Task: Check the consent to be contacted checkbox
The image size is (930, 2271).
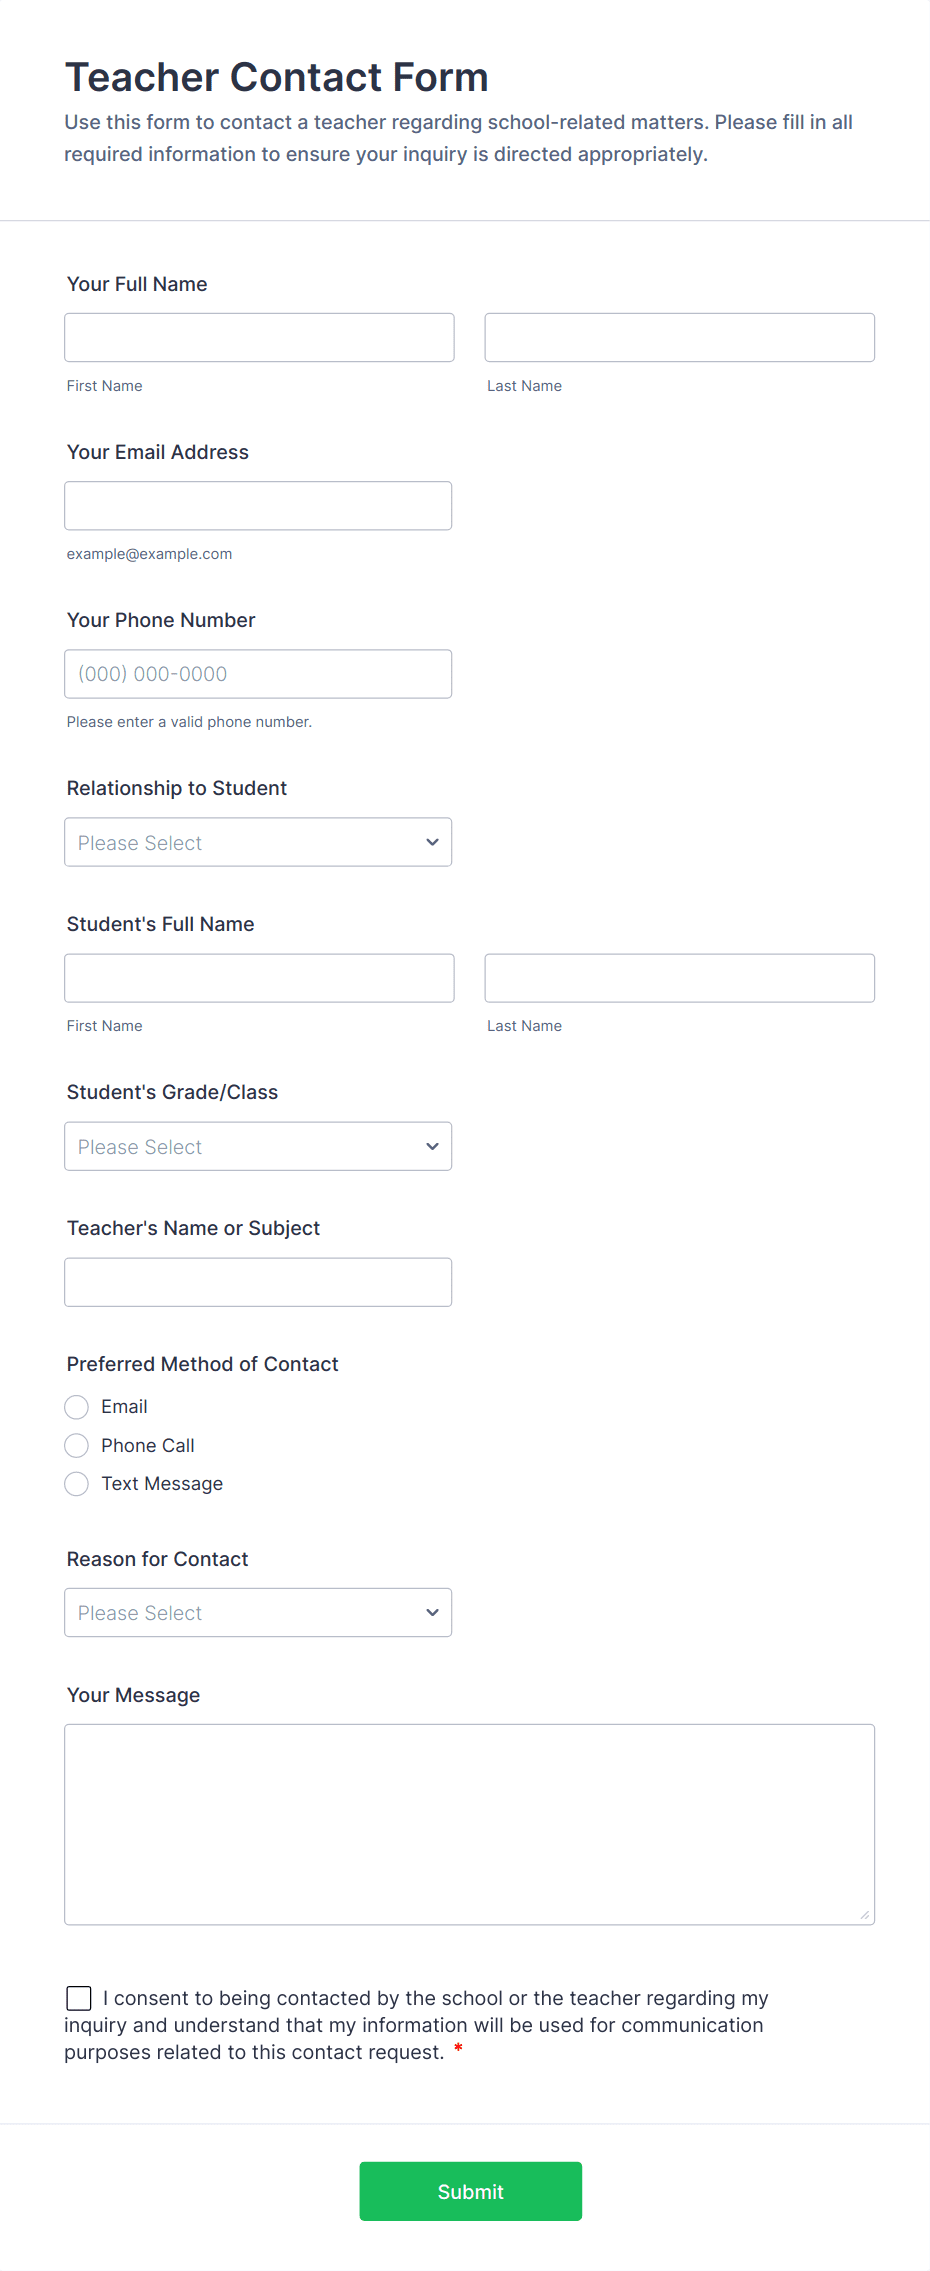Action: [x=79, y=1998]
